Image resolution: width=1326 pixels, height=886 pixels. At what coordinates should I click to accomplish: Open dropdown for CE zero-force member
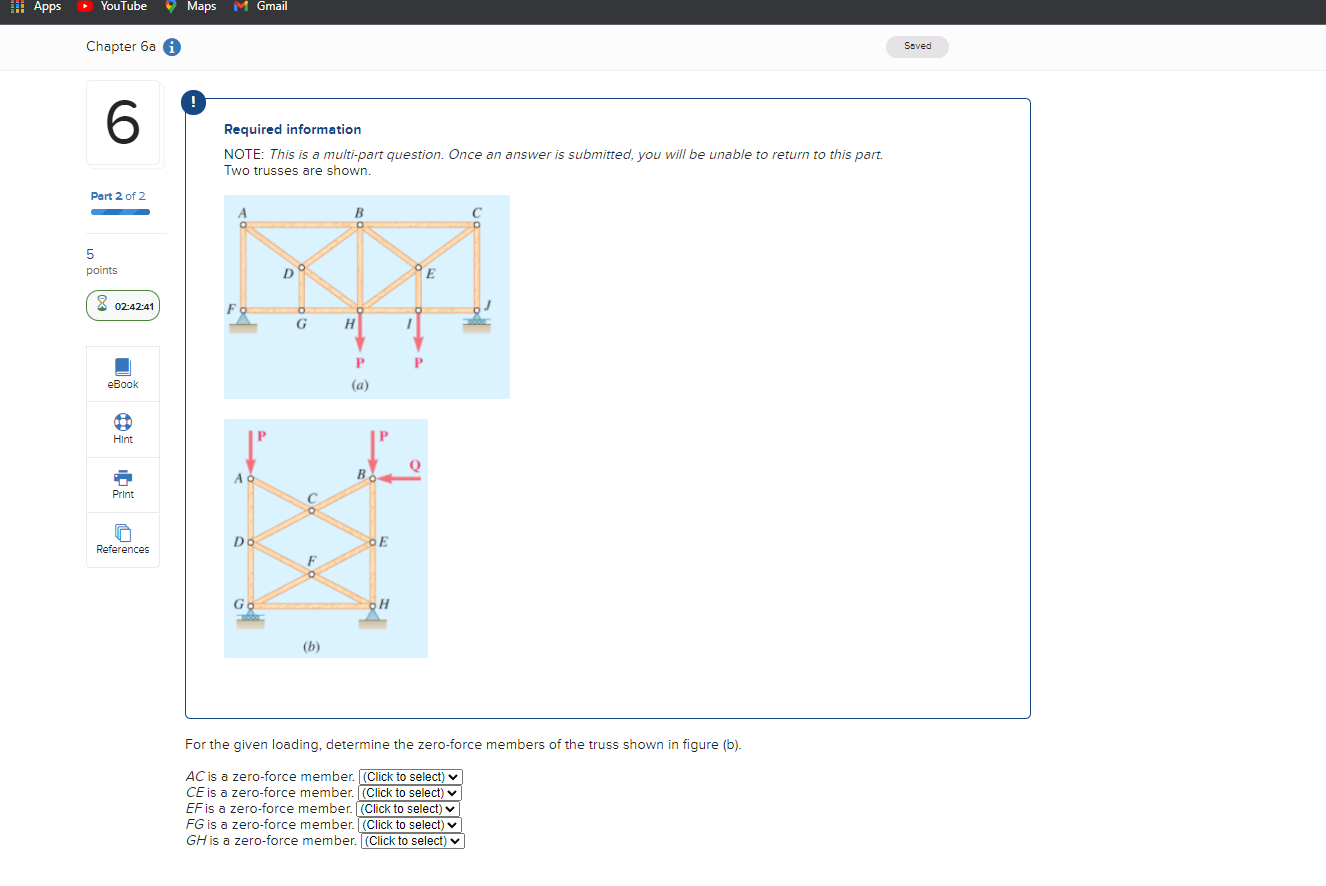click(410, 793)
